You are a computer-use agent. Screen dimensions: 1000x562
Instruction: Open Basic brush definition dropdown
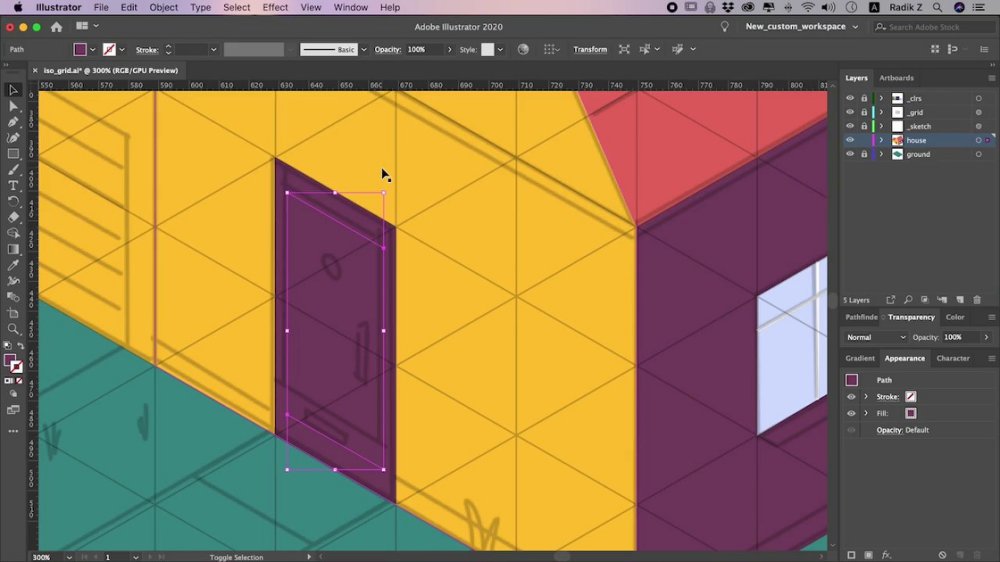(364, 49)
